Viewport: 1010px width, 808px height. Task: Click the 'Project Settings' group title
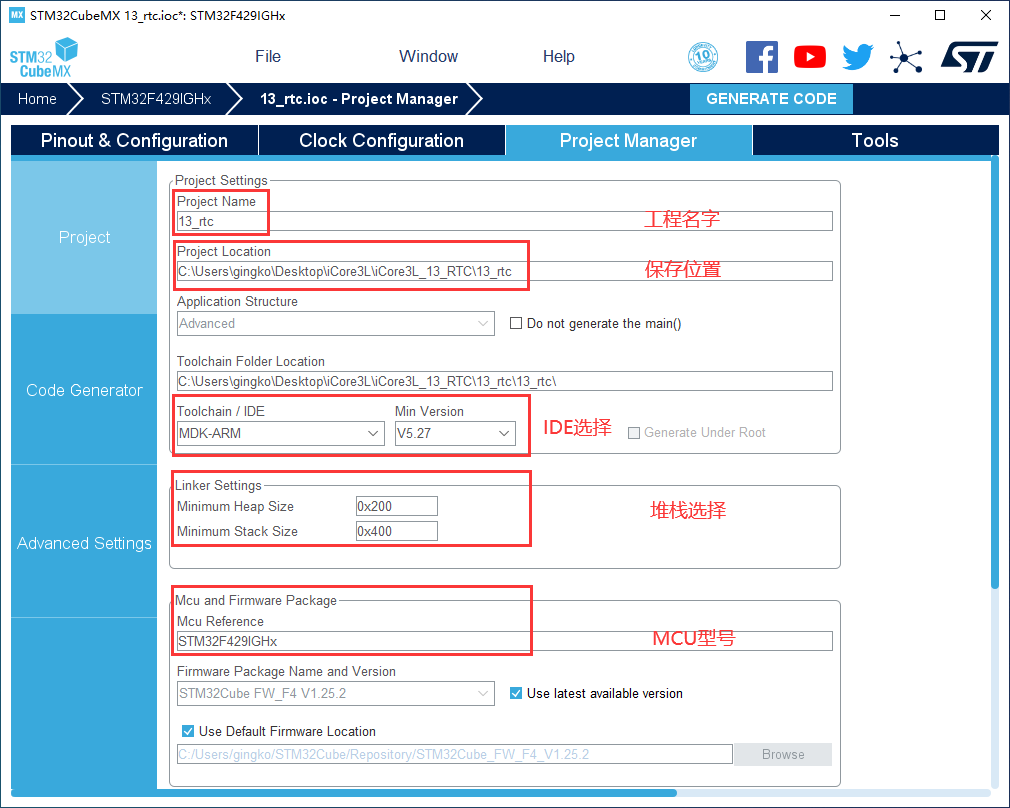pyautogui.click(x=221, y=180)
